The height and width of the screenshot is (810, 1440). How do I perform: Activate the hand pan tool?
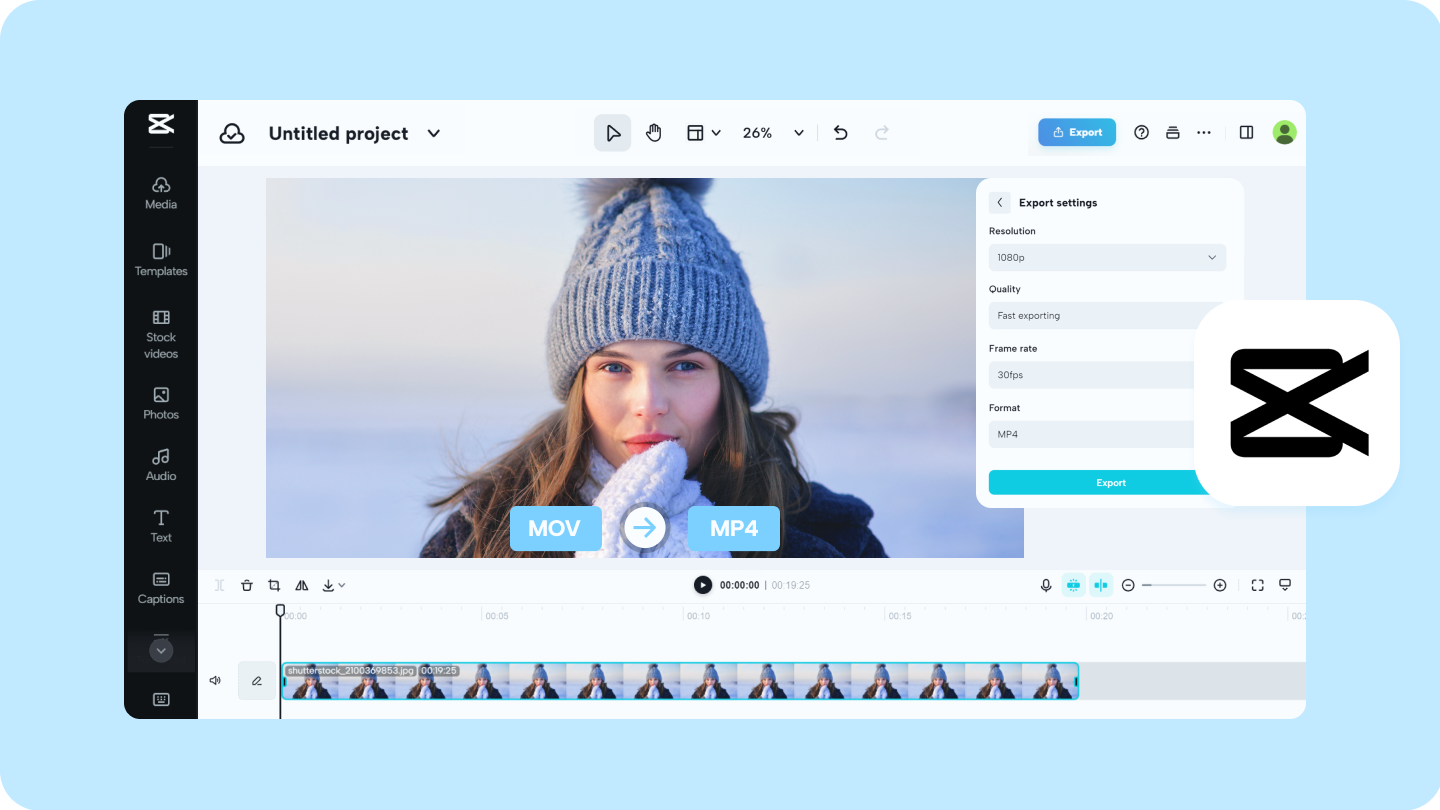tap(654, 132)
